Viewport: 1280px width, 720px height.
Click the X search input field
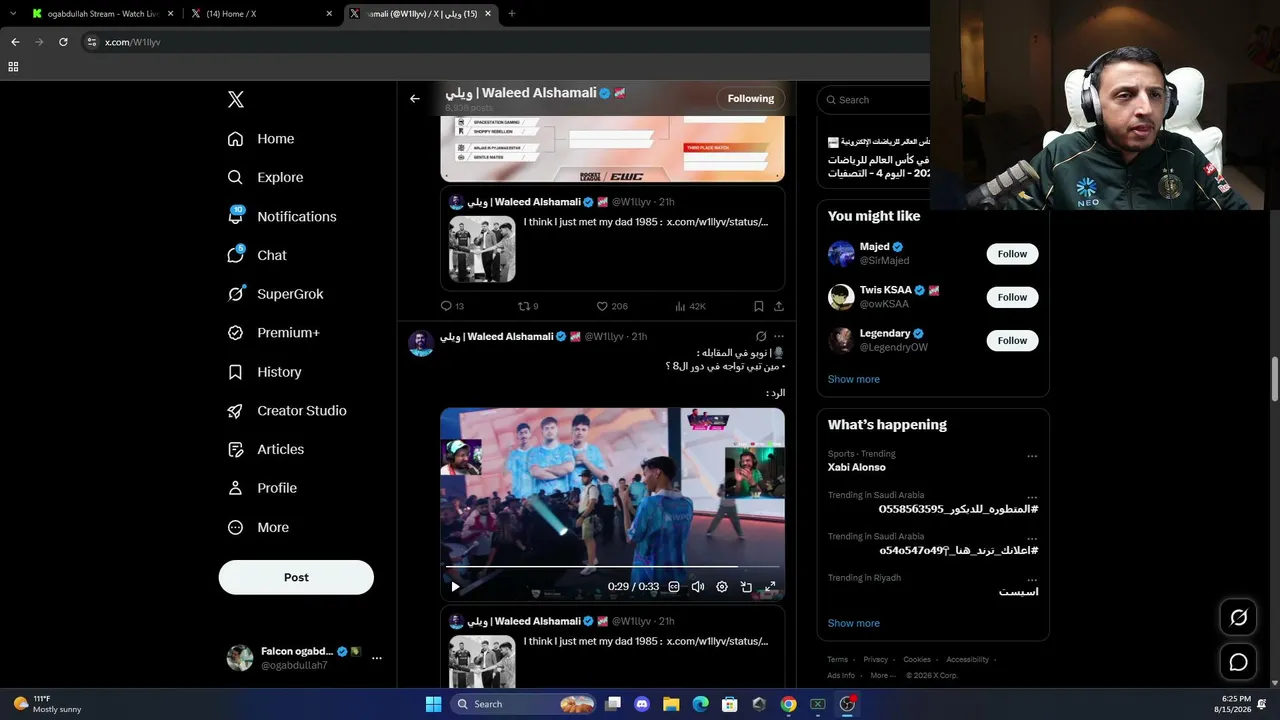point(873,100)
